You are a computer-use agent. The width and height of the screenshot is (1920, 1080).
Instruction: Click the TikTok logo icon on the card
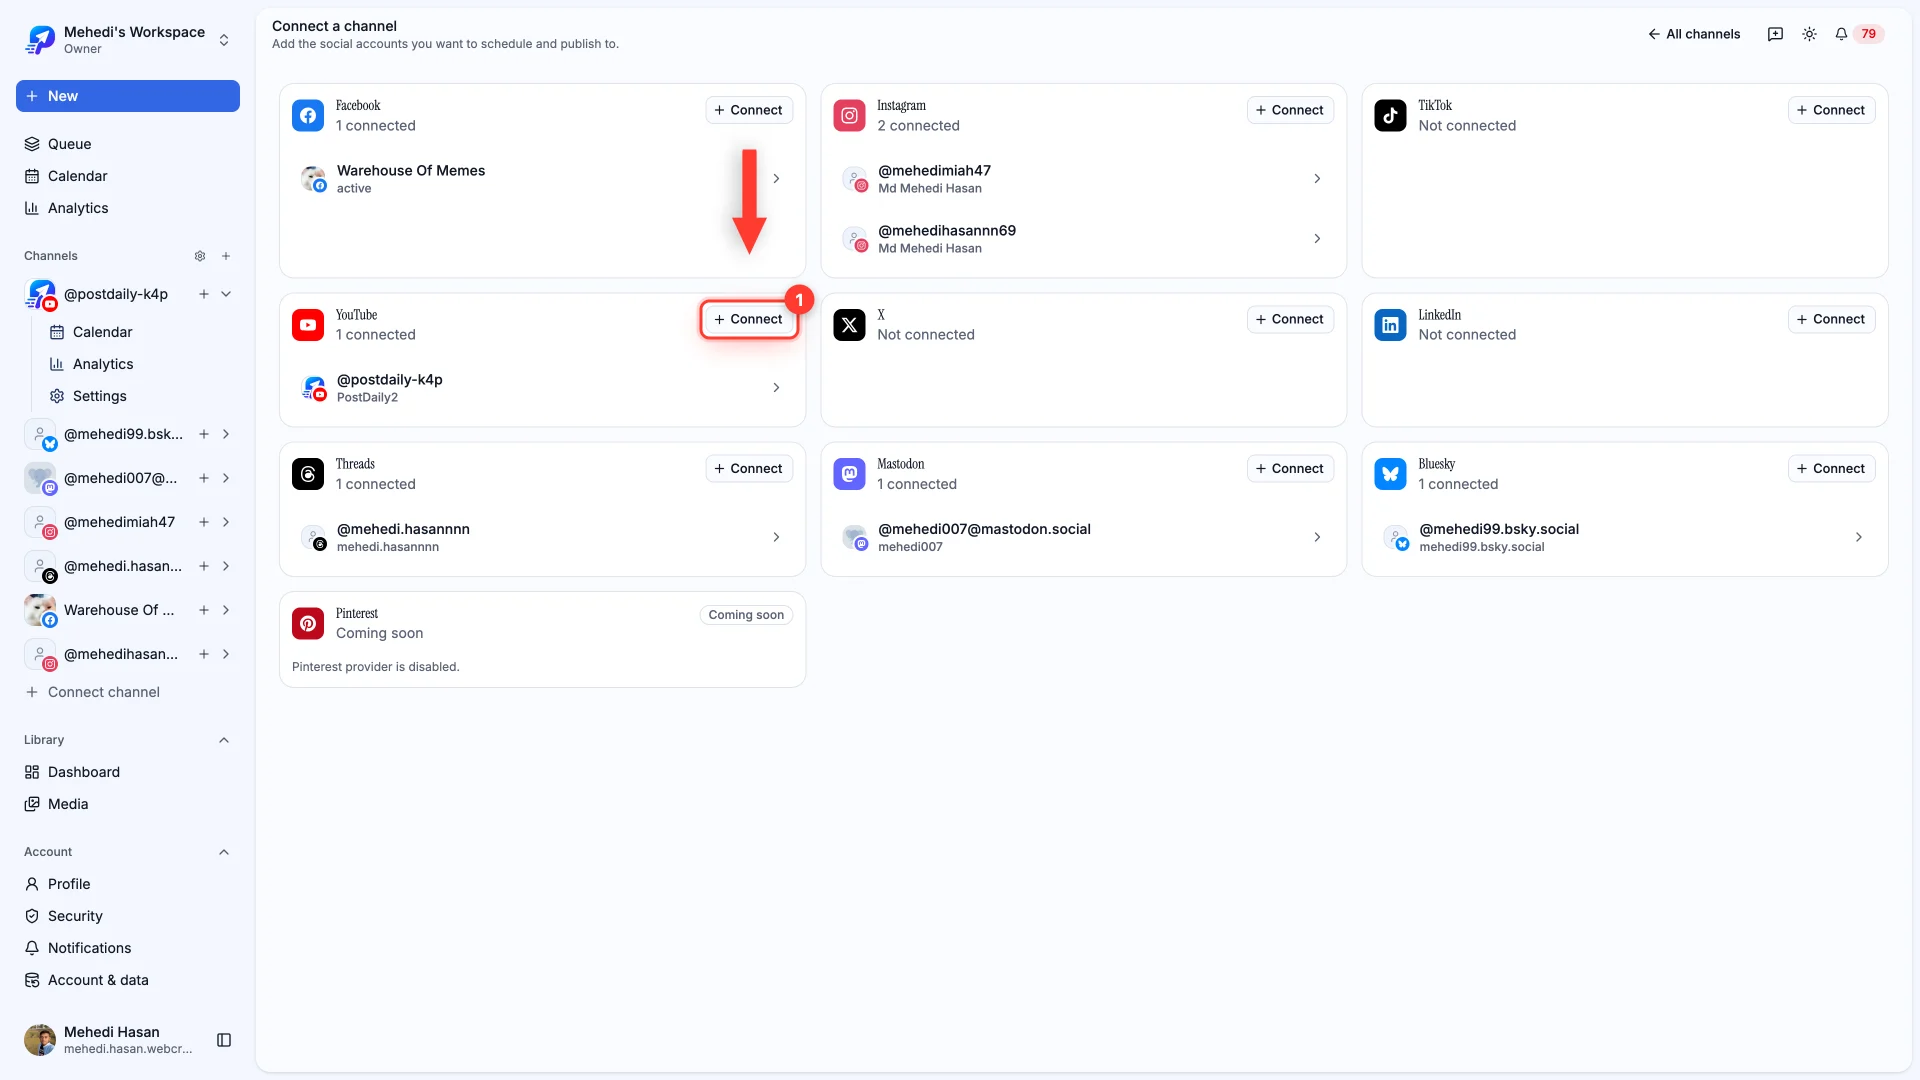click(1390, 115)
